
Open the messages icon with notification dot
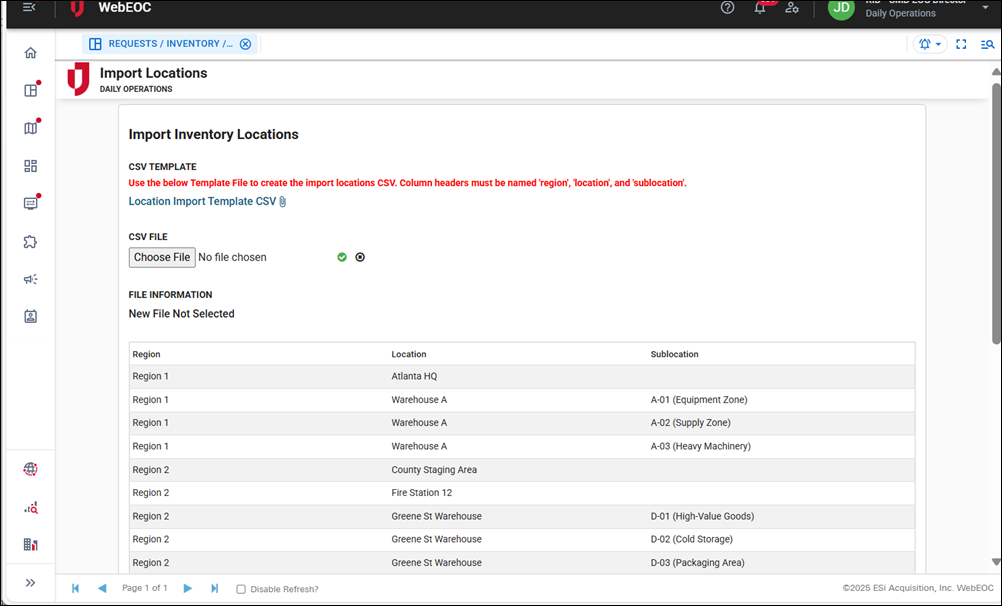coord(30,202)
